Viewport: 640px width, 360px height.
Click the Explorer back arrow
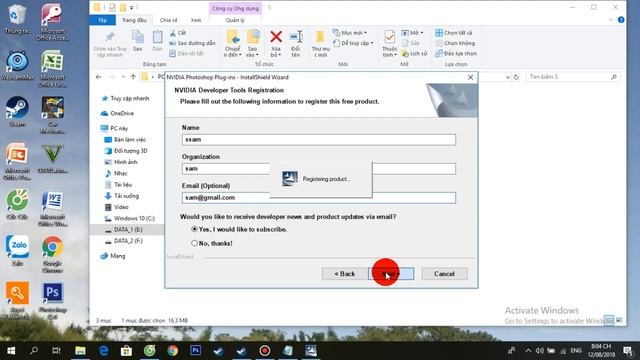[x=98, y=77]
